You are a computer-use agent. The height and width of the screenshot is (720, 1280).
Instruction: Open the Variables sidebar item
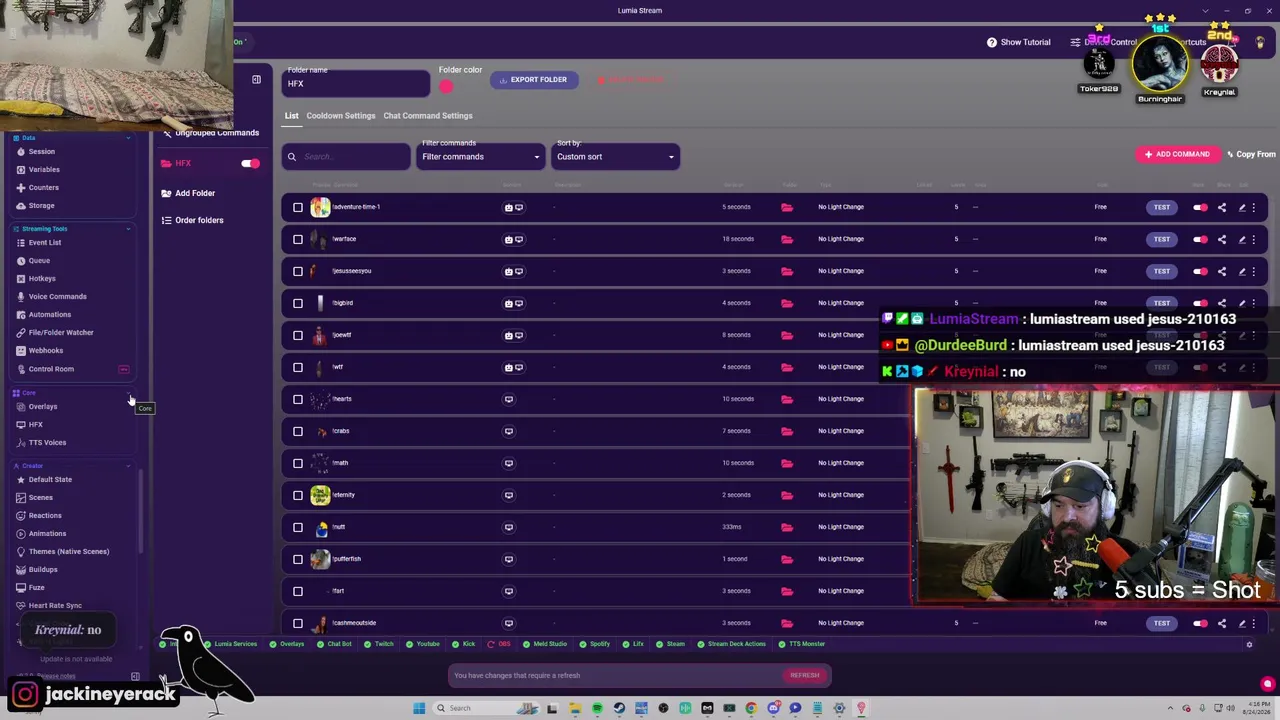(x=44, y=169)
